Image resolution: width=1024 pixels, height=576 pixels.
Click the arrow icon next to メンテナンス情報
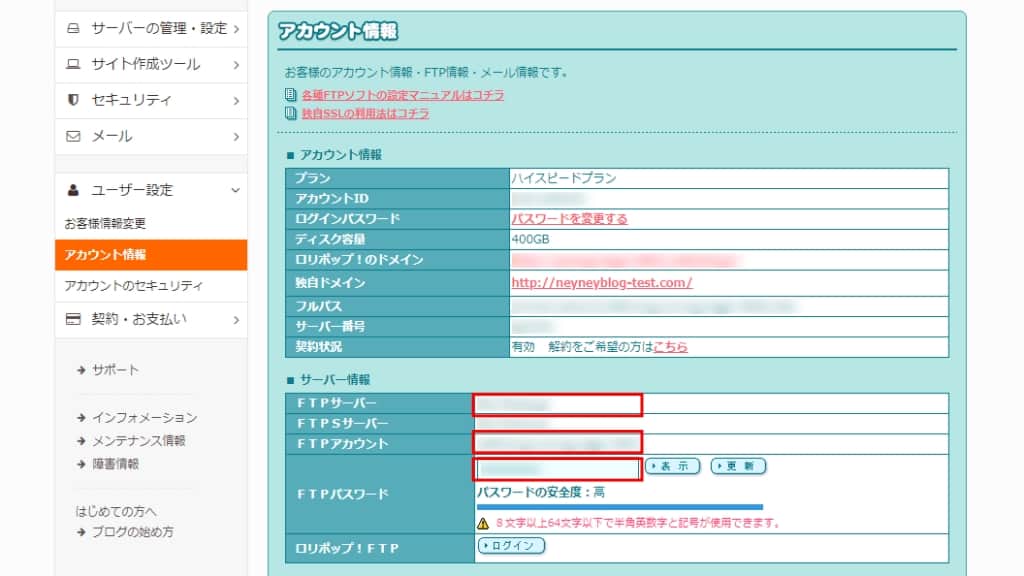click(81, 441)
